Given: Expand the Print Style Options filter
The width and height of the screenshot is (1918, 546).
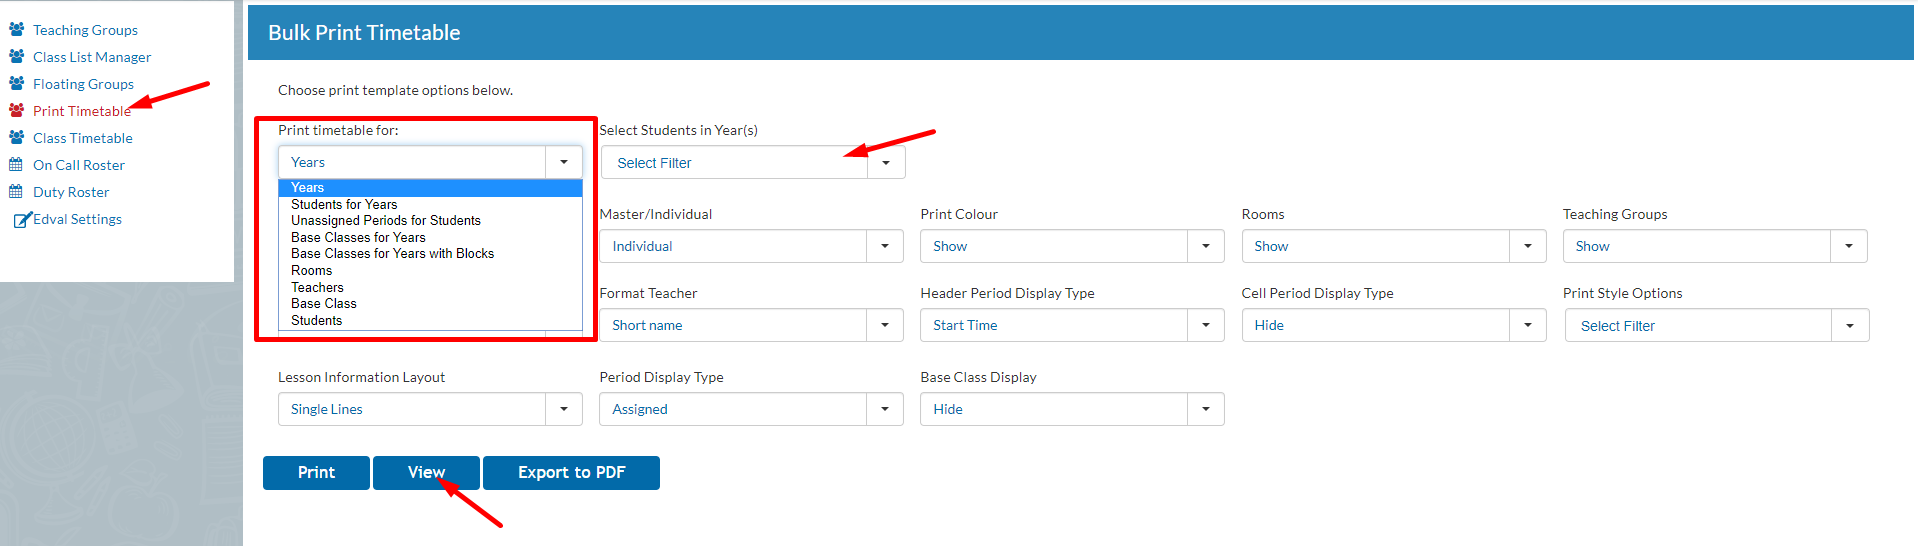Looking at the screenshot, I should click(1717, 325).
